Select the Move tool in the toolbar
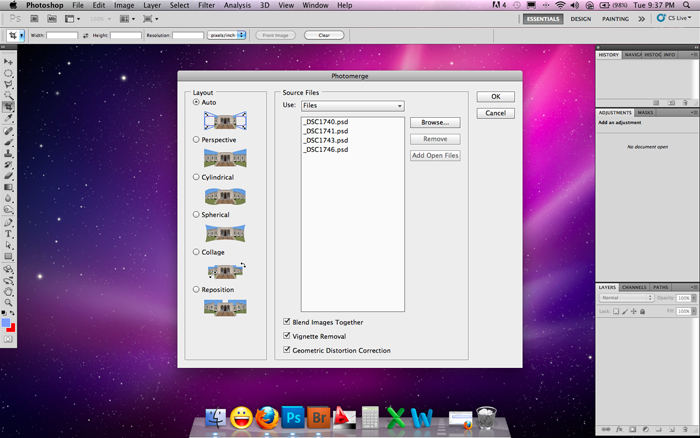Image resolution: width=700 pixels, height=438 pixels. (x=8, y=62)
